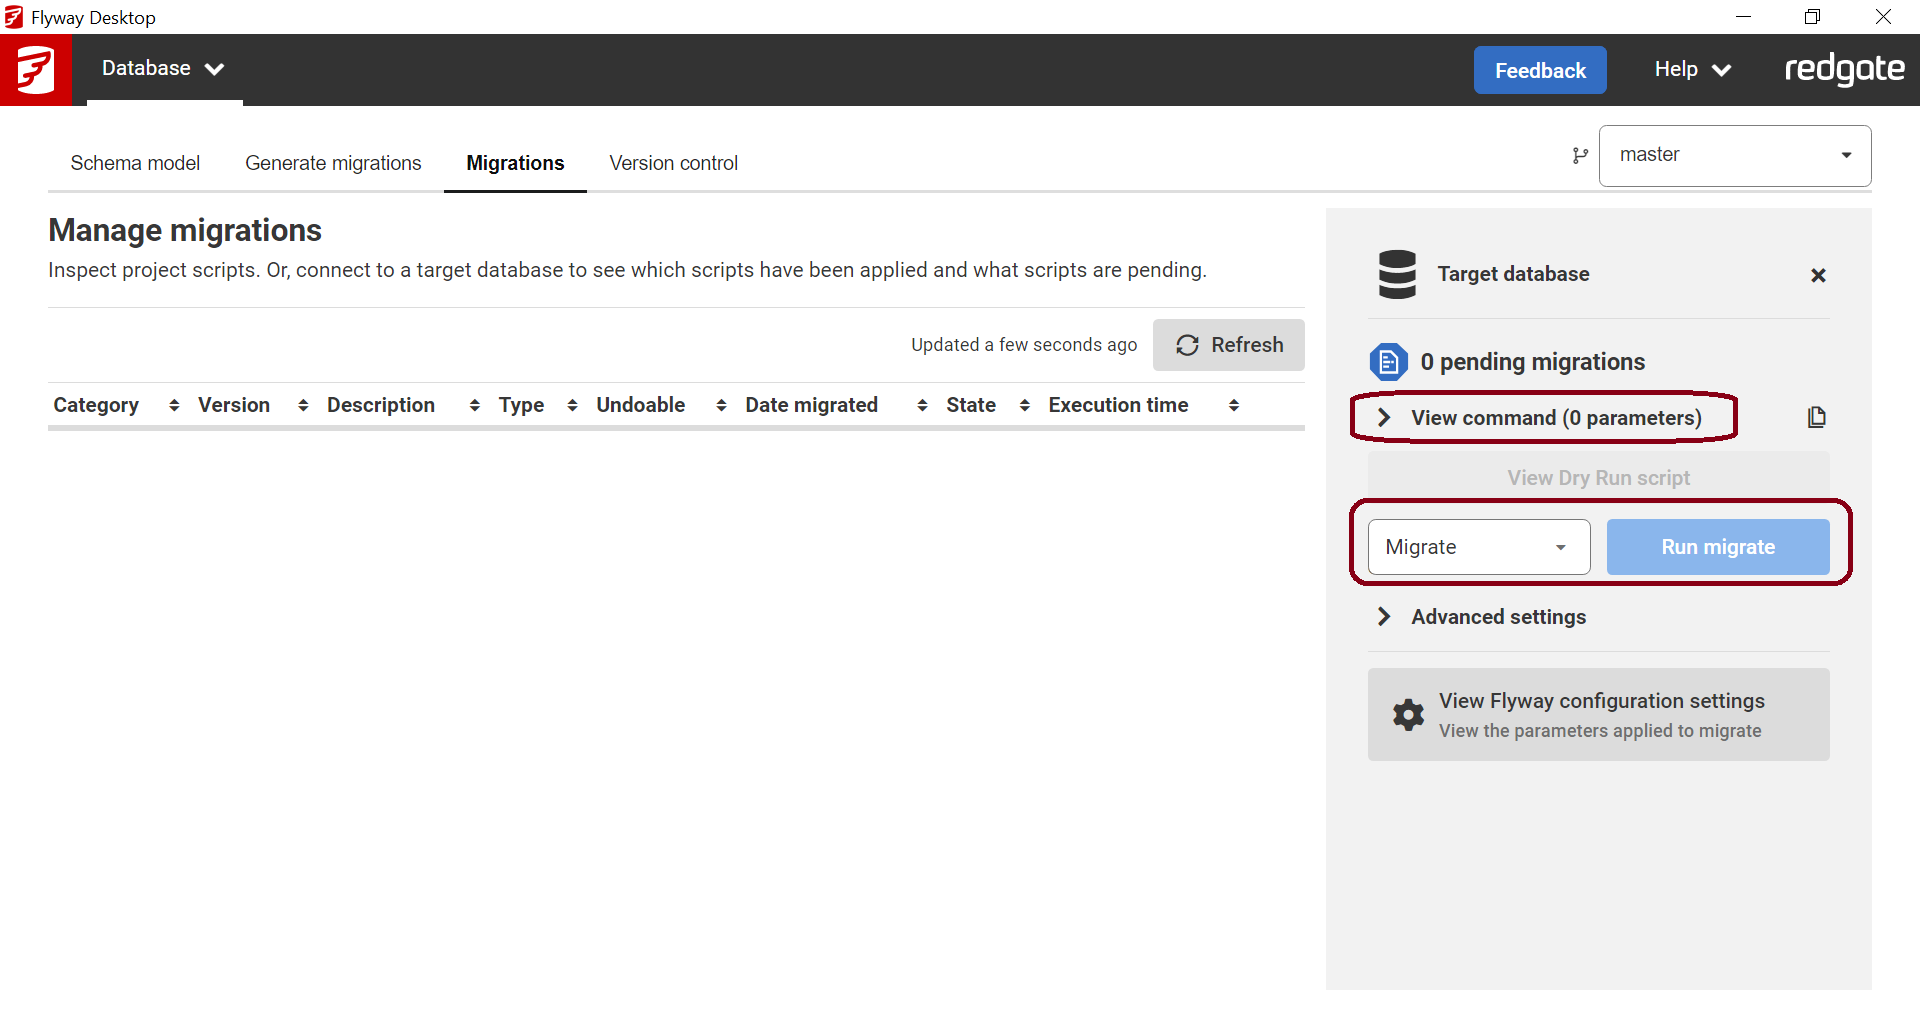Sort table by Category column
Screen dimensions: 1920x1020
(x=174, y=405)
